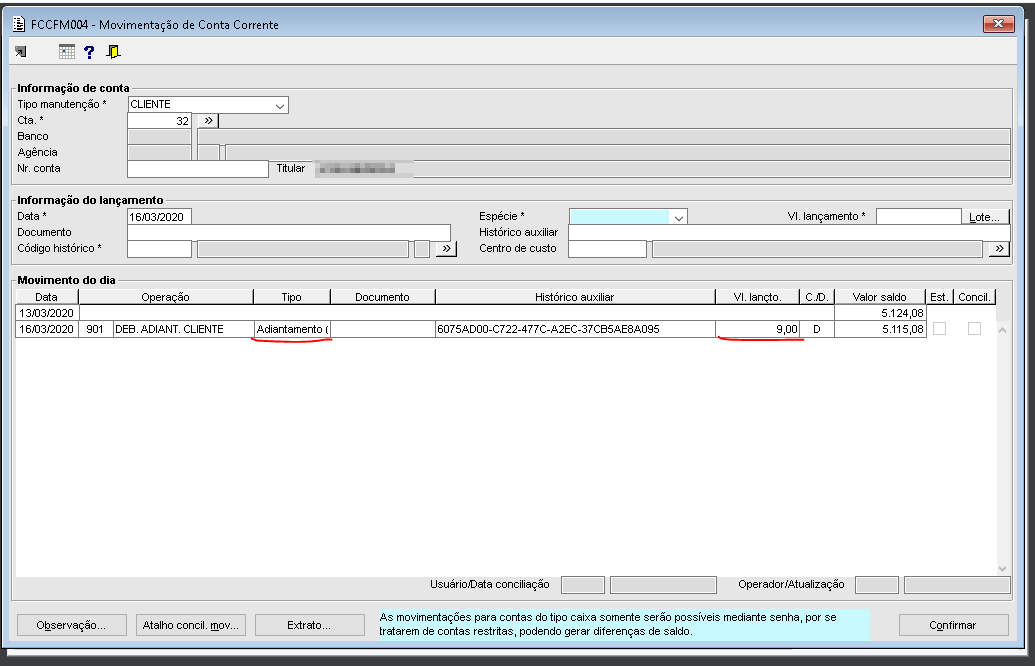Click the 9,00 value cell
1035x666 pixels.
pyautogui.click(x=758, y=329)
